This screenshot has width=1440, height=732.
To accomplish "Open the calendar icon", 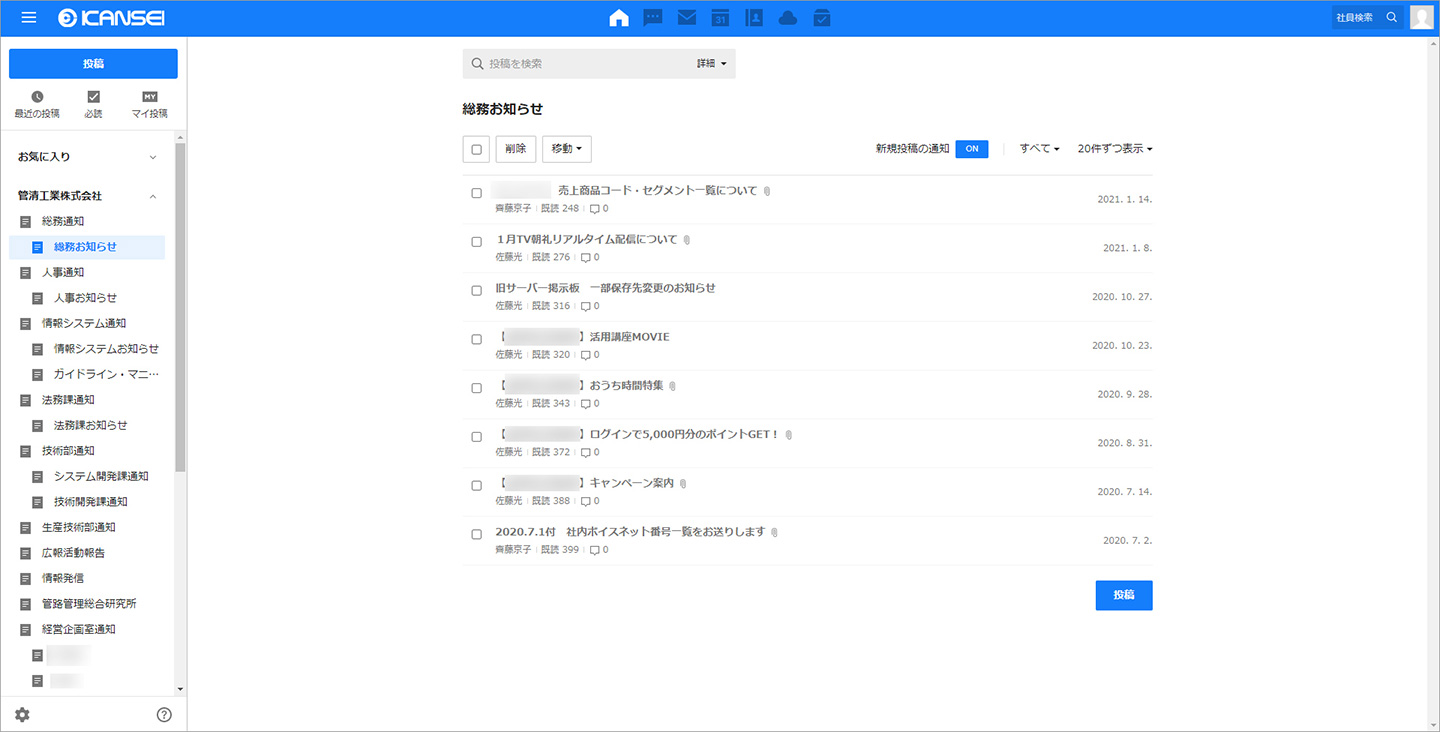I will point(720,18).
